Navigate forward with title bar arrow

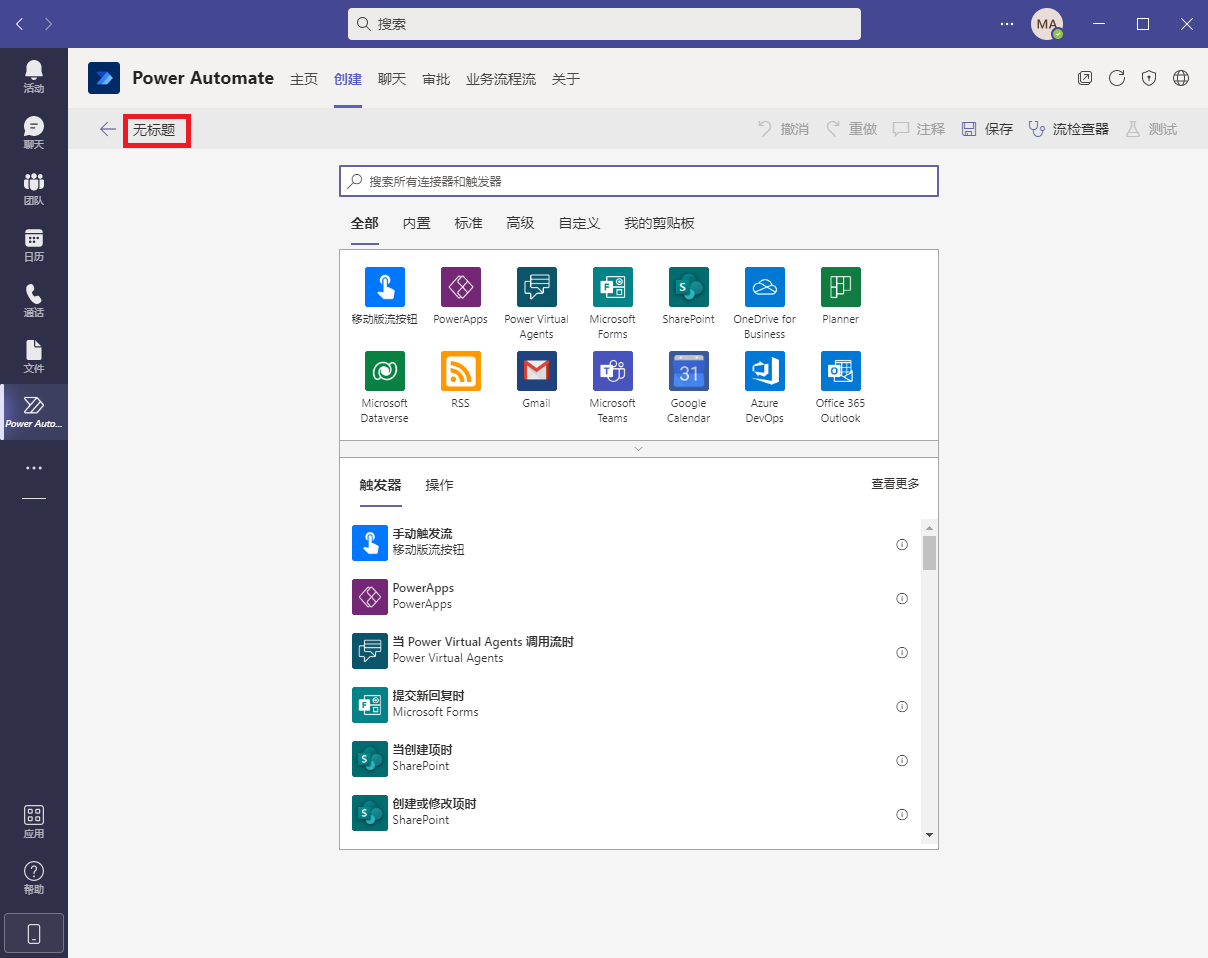coord(49,24)
